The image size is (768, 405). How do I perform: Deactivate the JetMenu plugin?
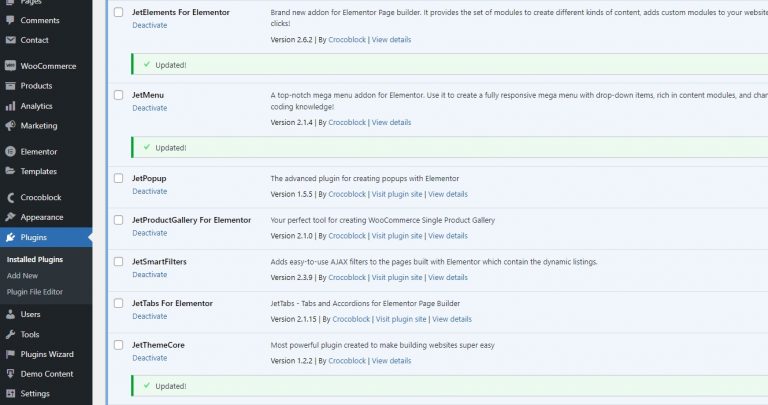pos(149,108)
